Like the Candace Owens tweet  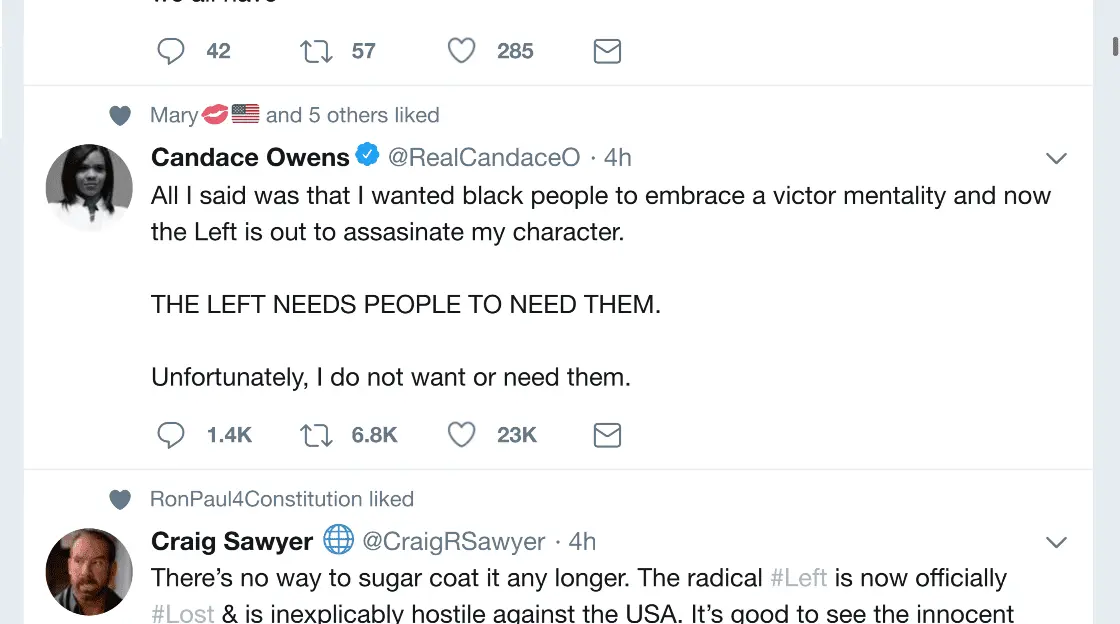(461, 435)
